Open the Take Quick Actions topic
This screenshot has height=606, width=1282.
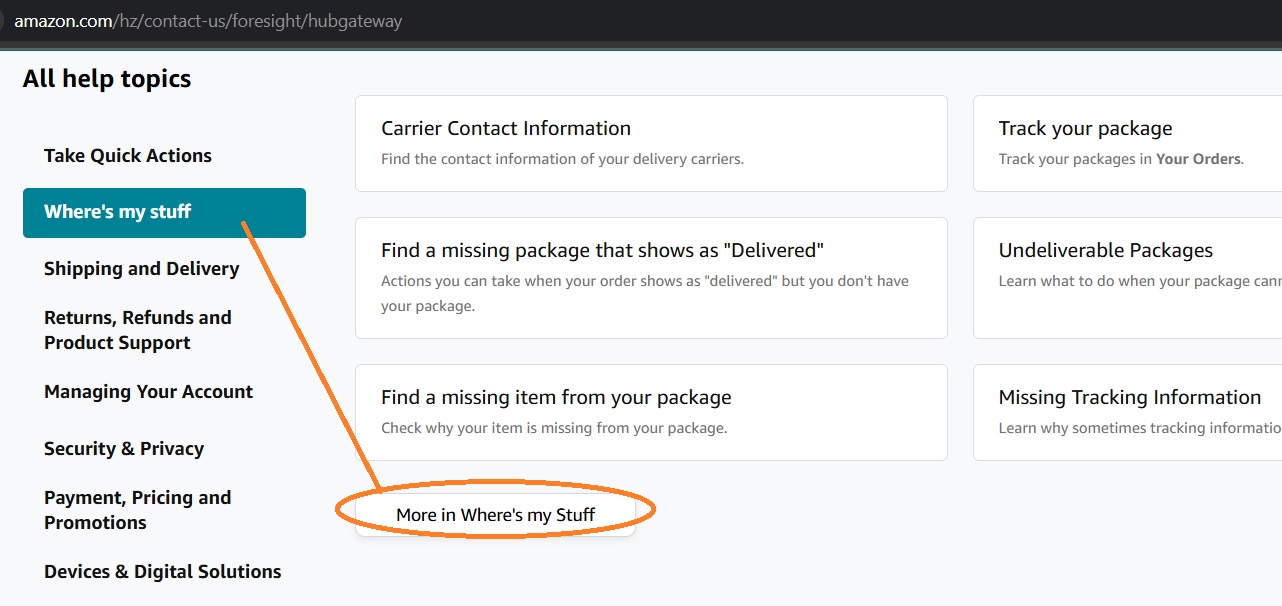(128, 156)
